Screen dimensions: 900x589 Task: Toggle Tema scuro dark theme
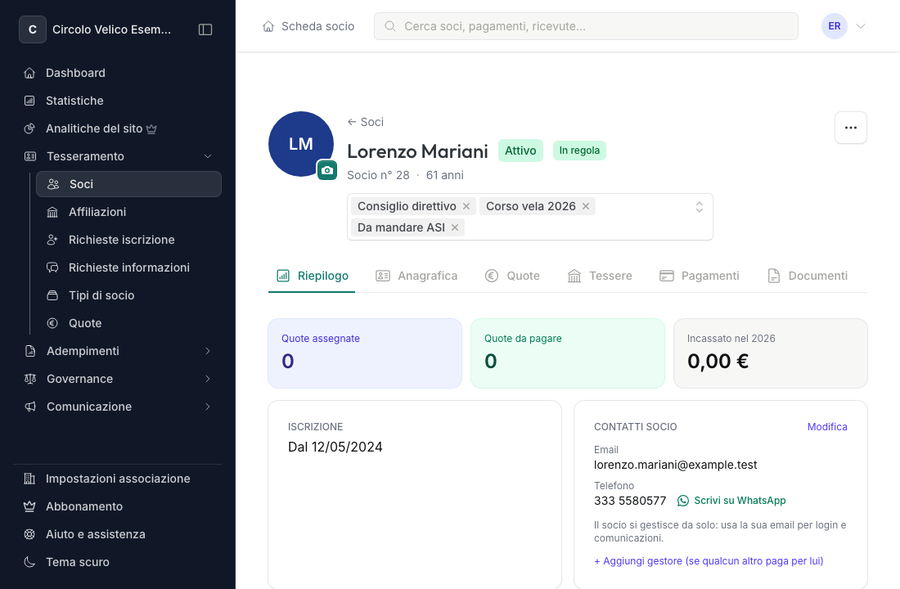pyautogui.click(x=118, y=562)
